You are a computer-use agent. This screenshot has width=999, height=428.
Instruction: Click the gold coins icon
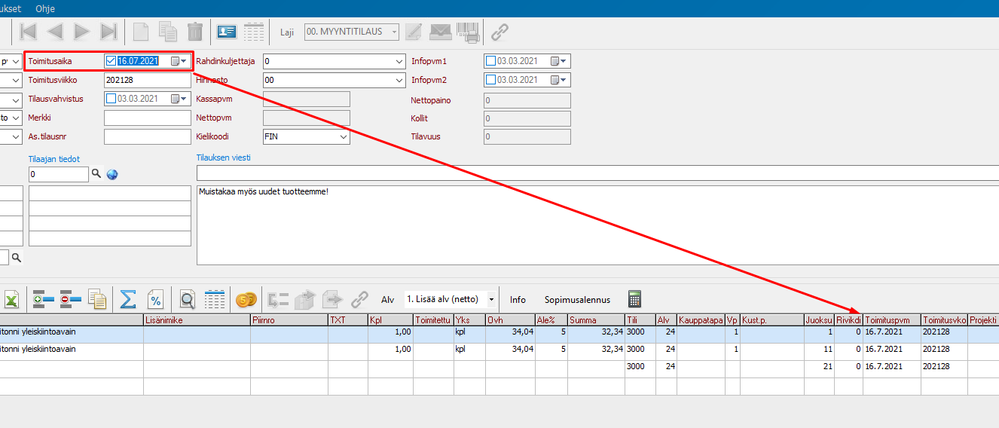point(245,298)
